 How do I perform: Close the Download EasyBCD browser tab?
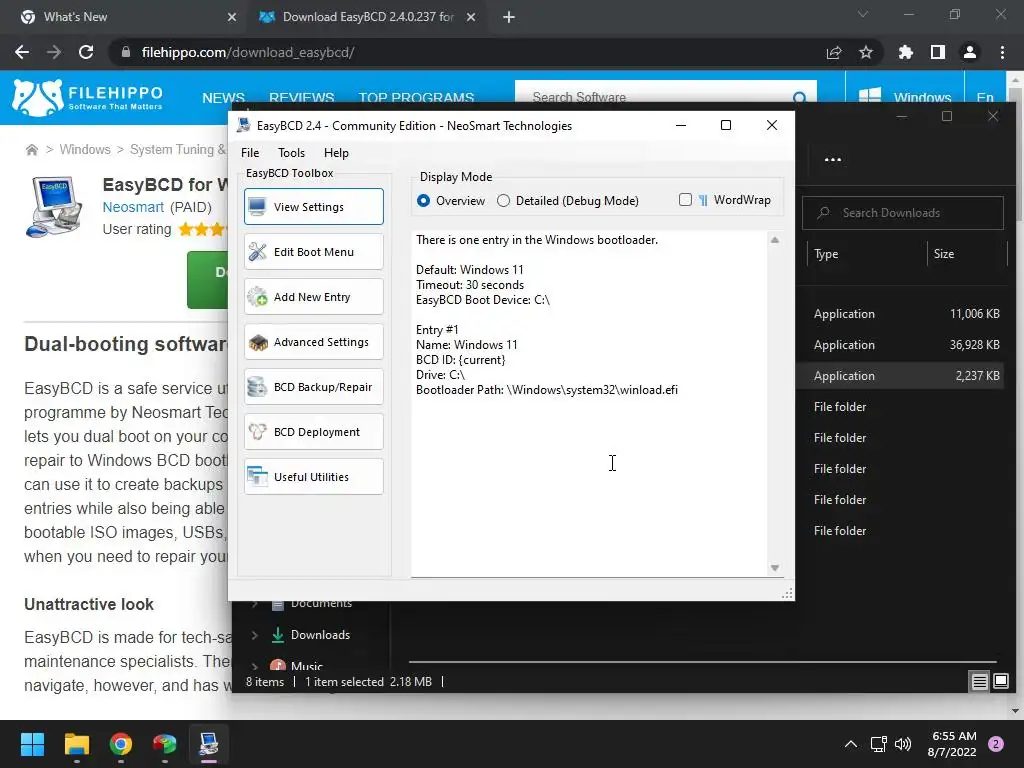(471, 17)
